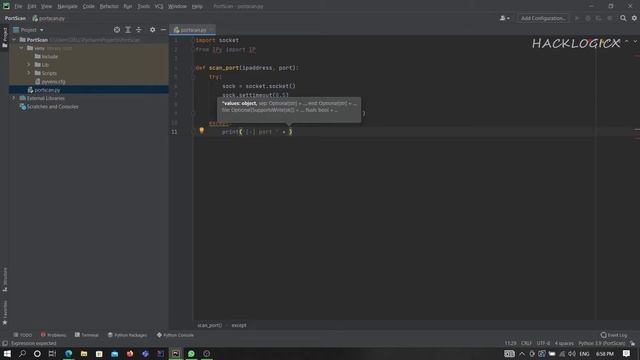This screenshot has height=360, width=640.
Task: Click Run with Coverage icon
Action: click(x=598, y=18)
